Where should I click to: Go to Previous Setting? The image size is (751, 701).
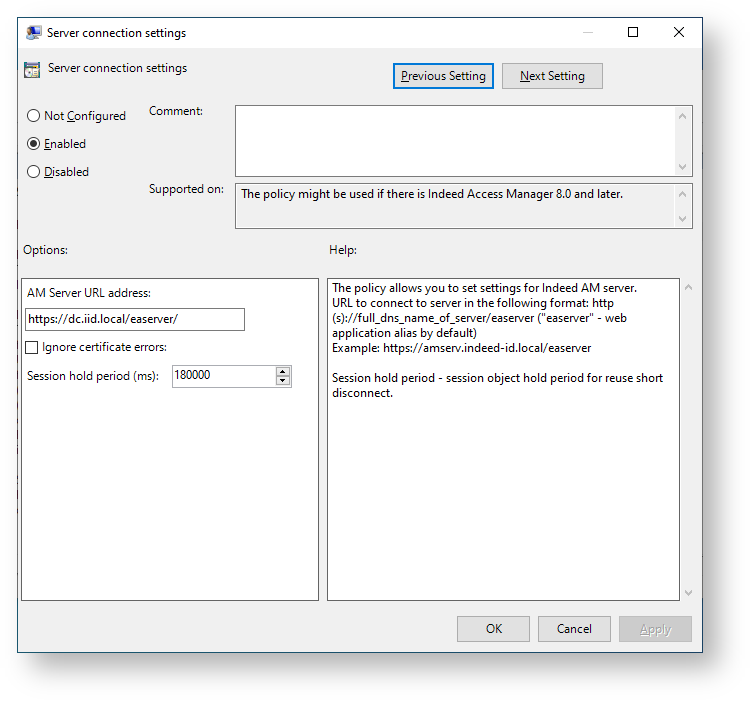(443, 76)
